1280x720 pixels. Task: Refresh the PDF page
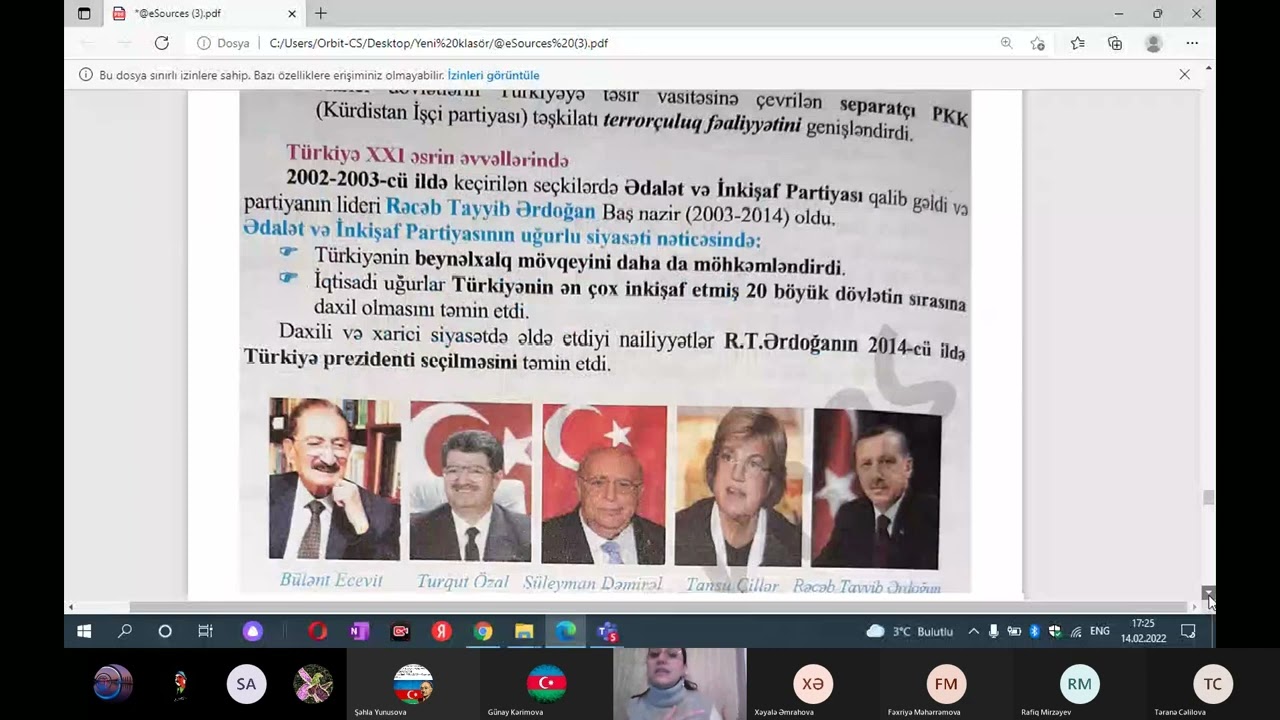(x=161, y=43)
